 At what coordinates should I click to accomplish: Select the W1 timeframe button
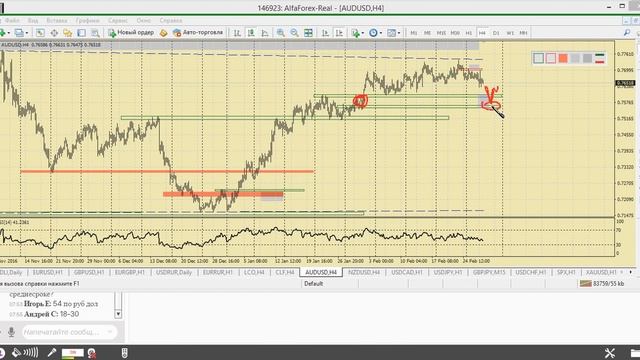point(510,33)
